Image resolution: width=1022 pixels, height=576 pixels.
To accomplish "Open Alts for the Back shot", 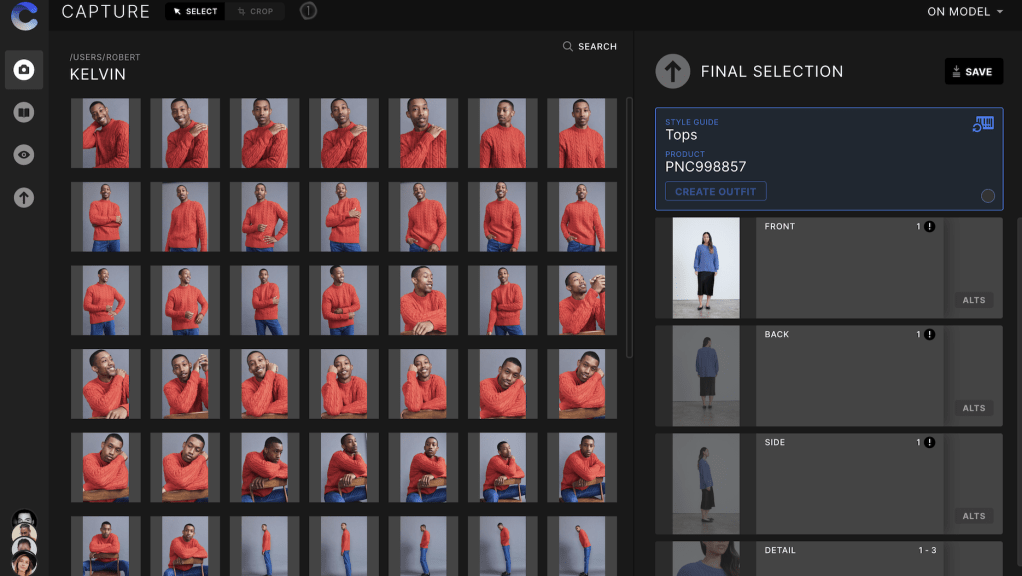I will [x=974, y=408].
